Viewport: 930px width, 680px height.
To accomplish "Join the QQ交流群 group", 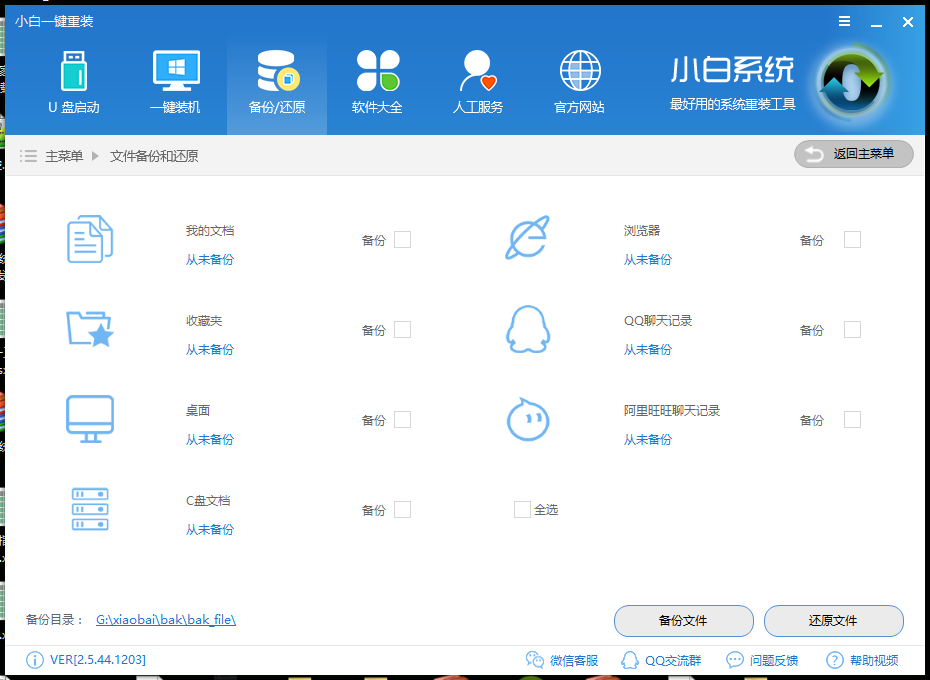I will (663, 660).
